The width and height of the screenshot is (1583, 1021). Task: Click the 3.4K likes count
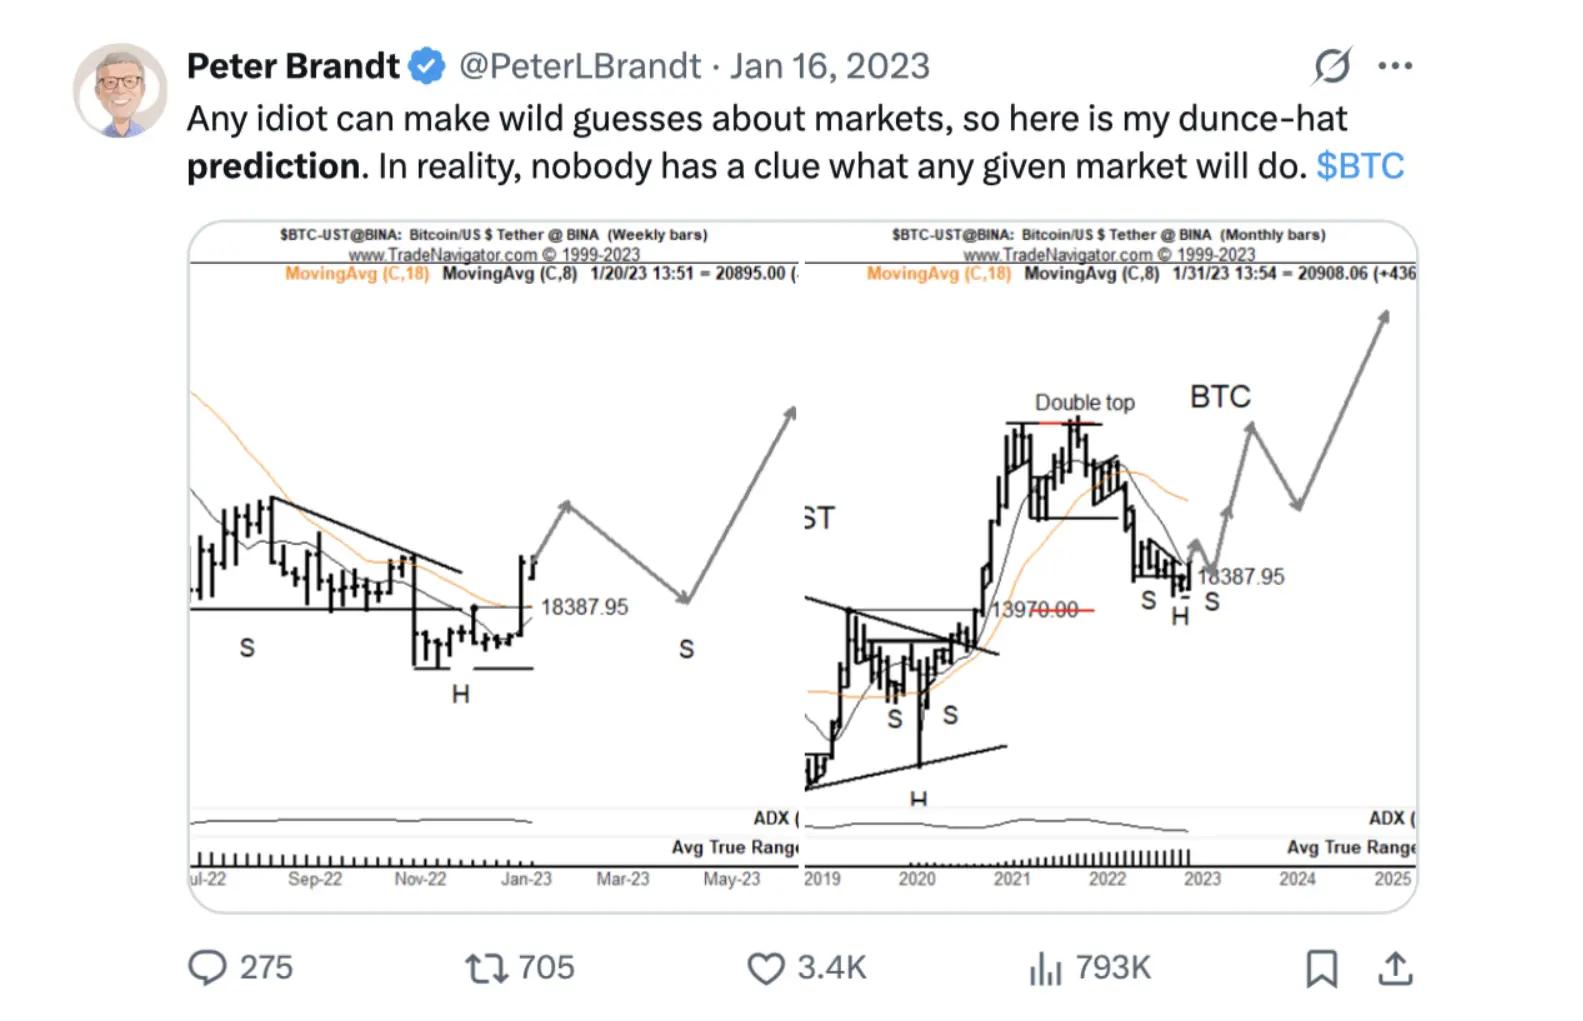[831, 967]
